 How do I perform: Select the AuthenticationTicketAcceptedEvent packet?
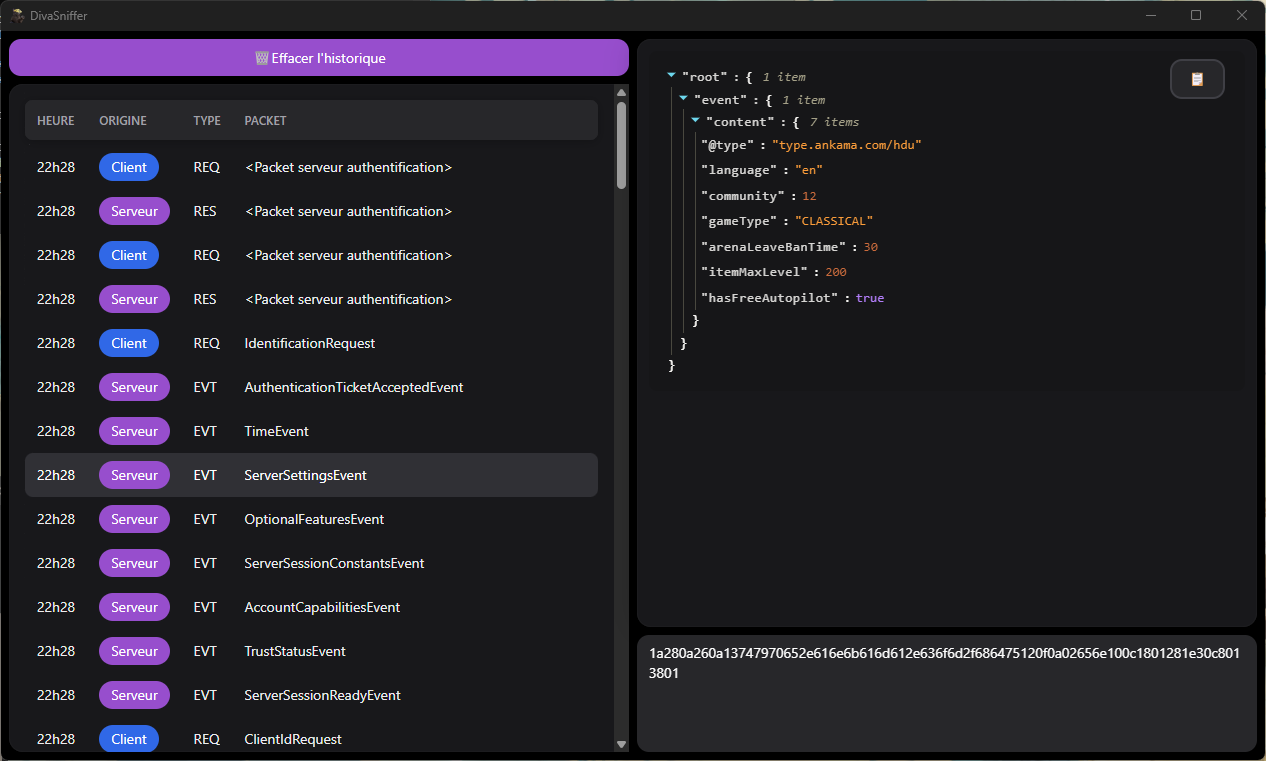(311, 387)
